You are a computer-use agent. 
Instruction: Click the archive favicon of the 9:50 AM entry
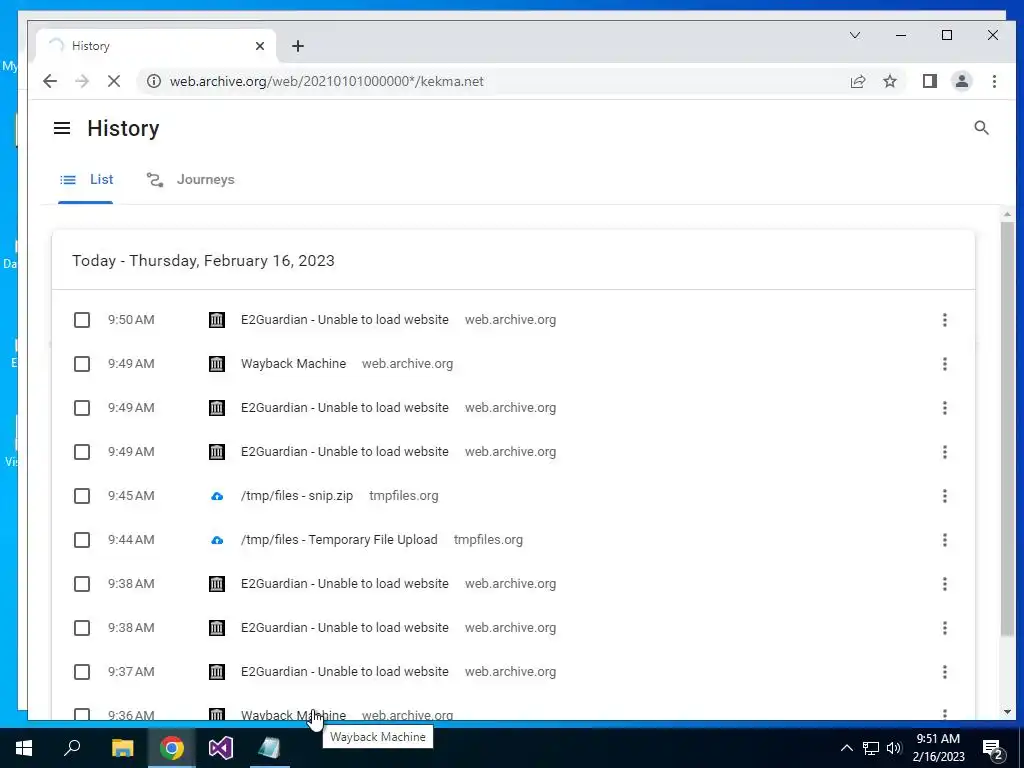pos(217,320)
